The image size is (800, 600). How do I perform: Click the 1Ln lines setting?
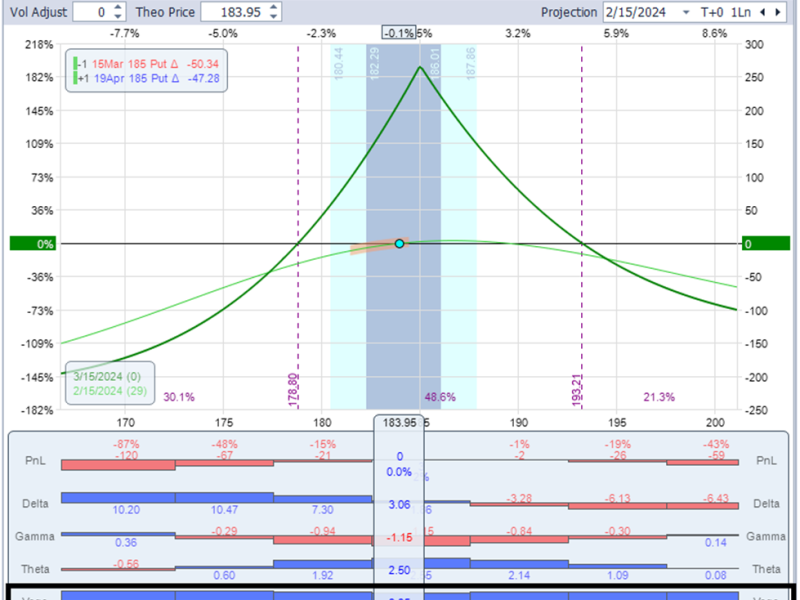coord(742,12)
